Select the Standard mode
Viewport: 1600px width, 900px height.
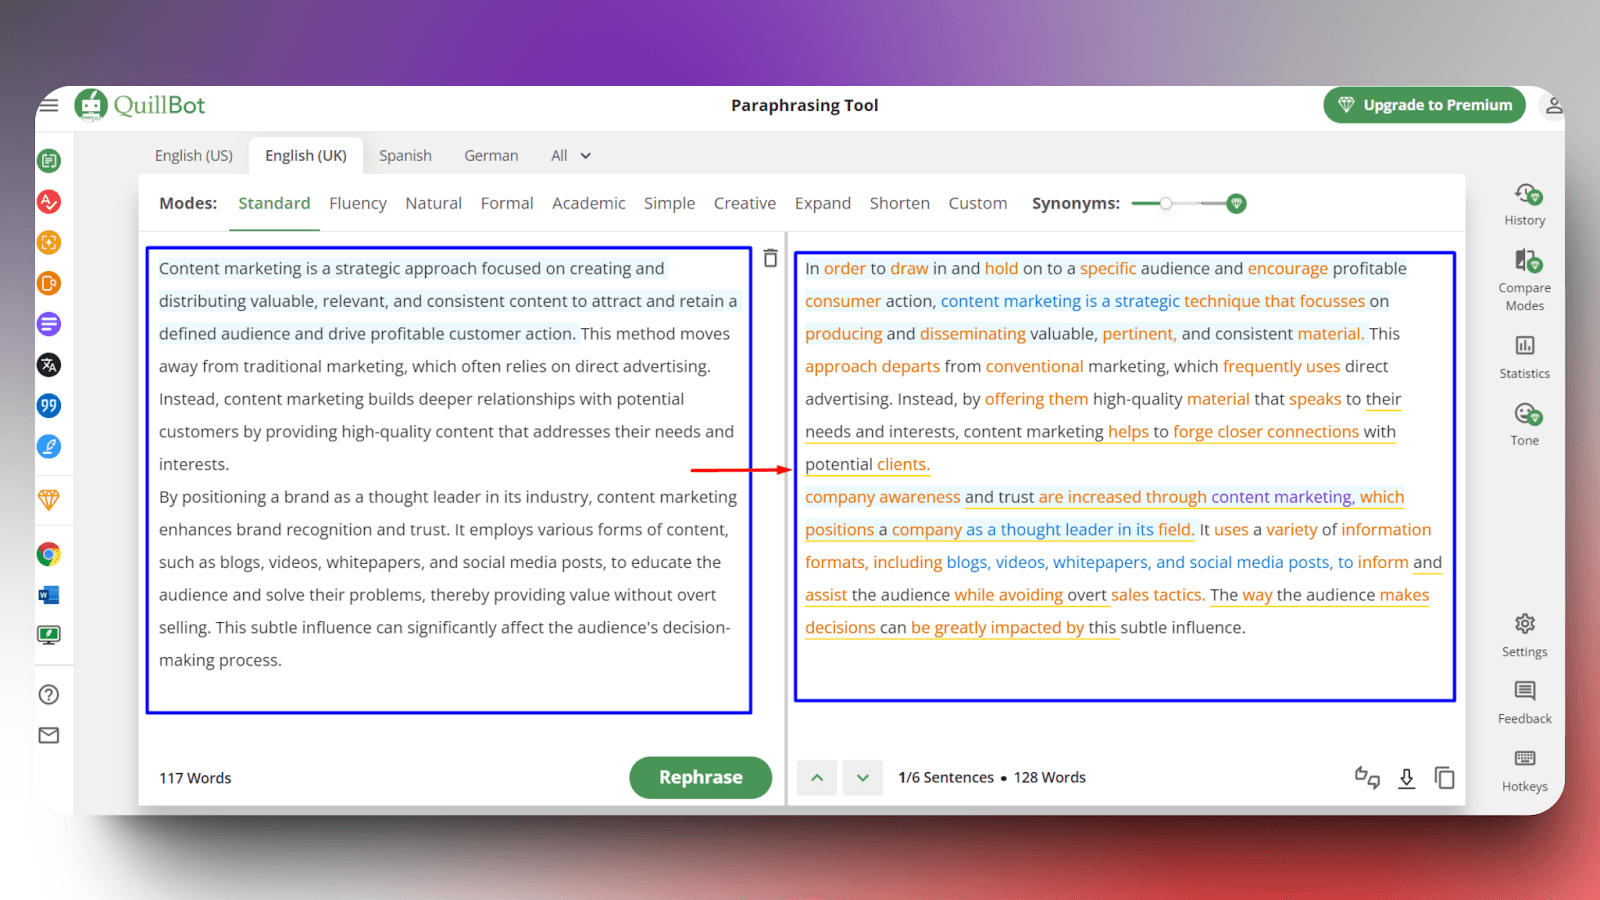274,203
